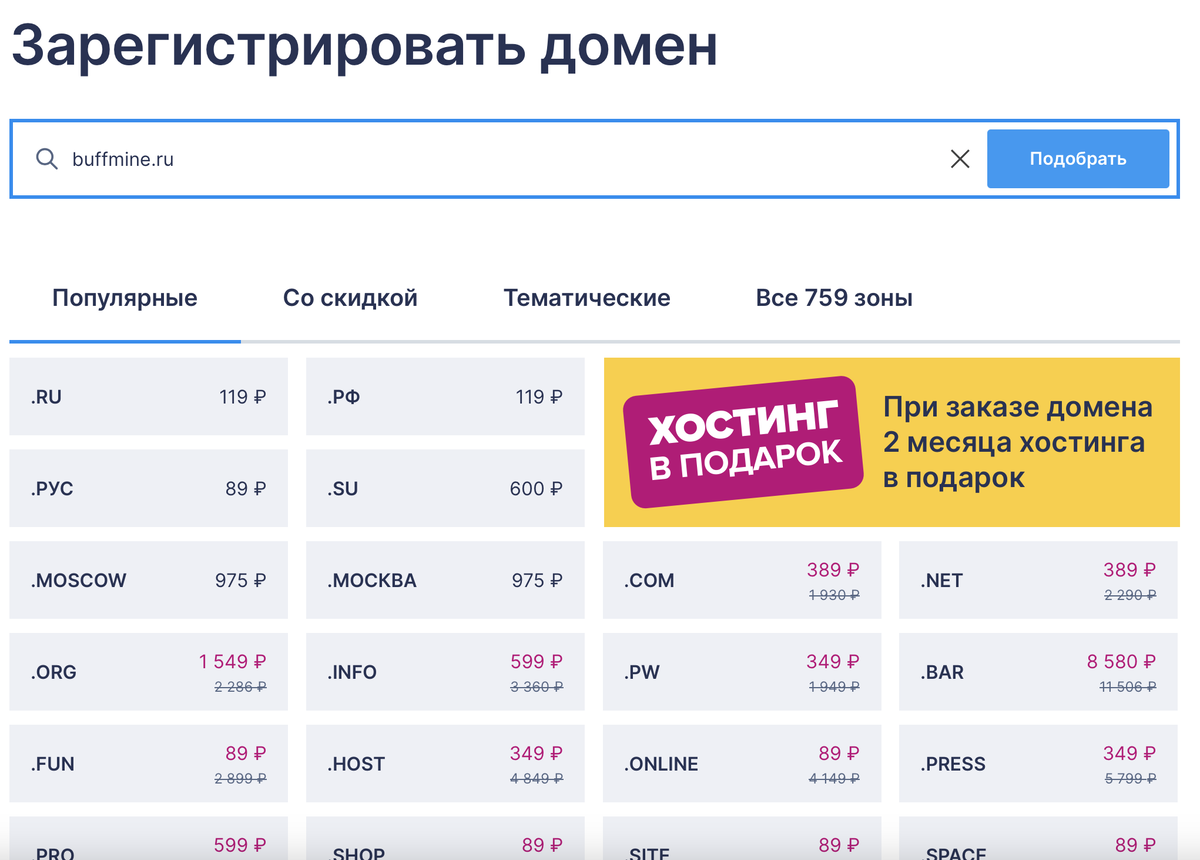Select the discounted .COM domain
Viewport: 1200px width, 860px height.
pyautogui.click(x=742, y=580)
